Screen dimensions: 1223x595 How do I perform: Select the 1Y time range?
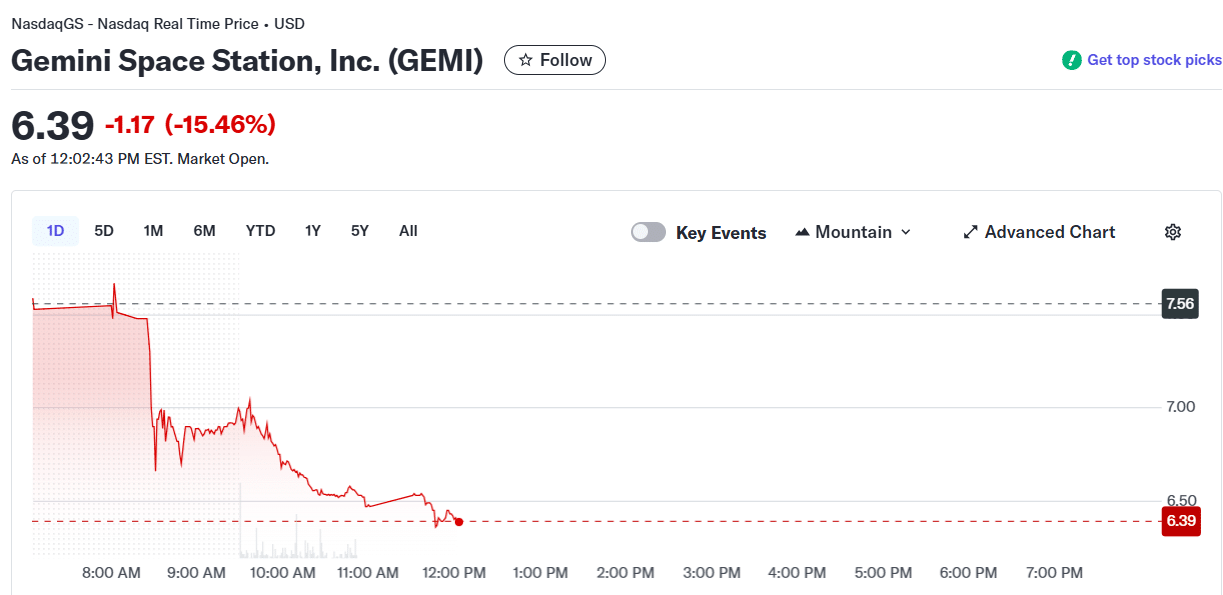tap(313, 231)
